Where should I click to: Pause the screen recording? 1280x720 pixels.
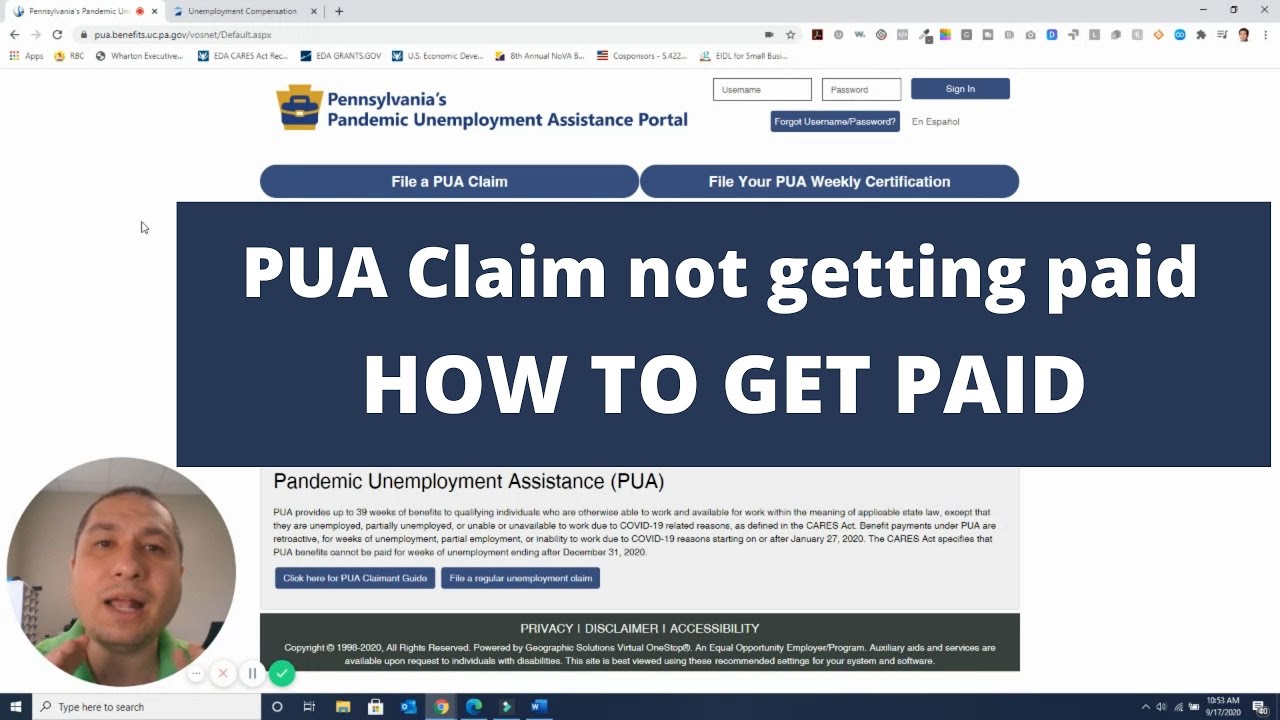[x=252, y=674]
